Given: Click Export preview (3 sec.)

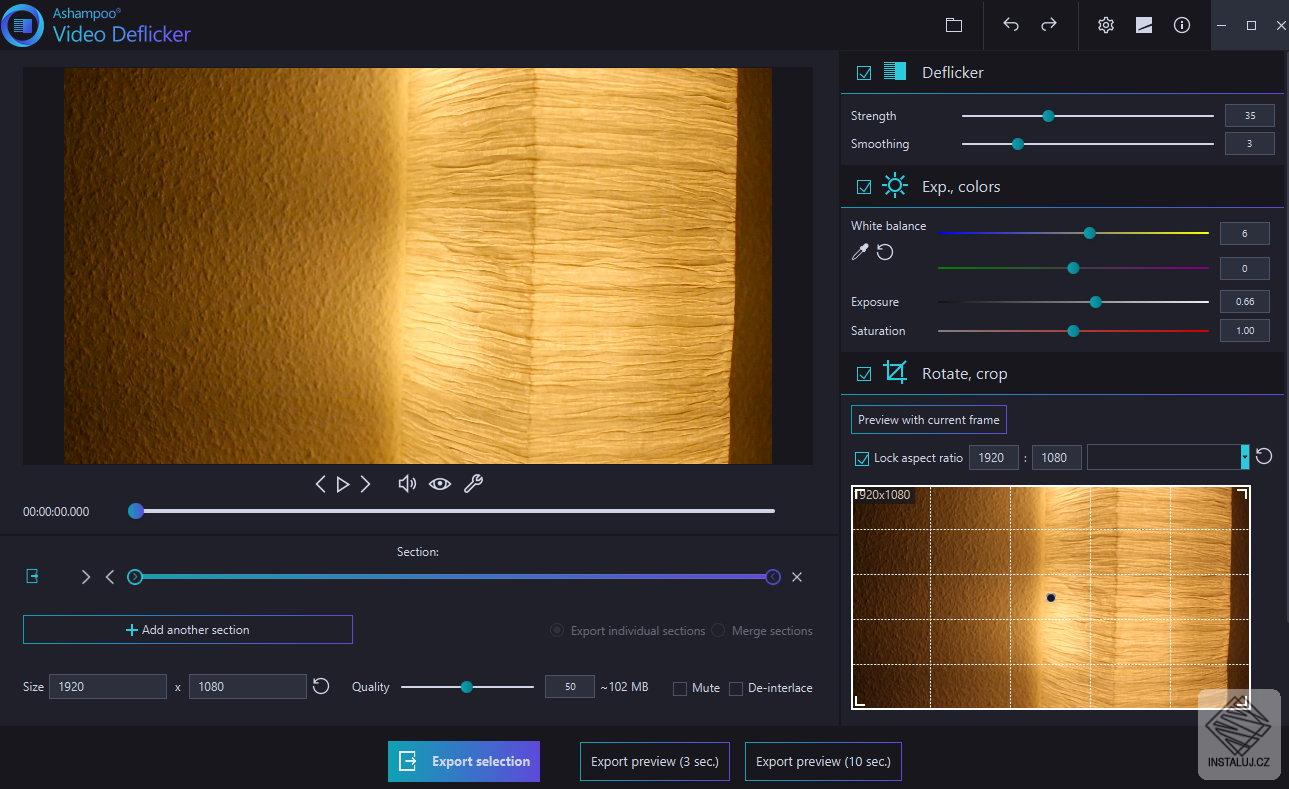Looking at the screenshot, I should (655, 761).
